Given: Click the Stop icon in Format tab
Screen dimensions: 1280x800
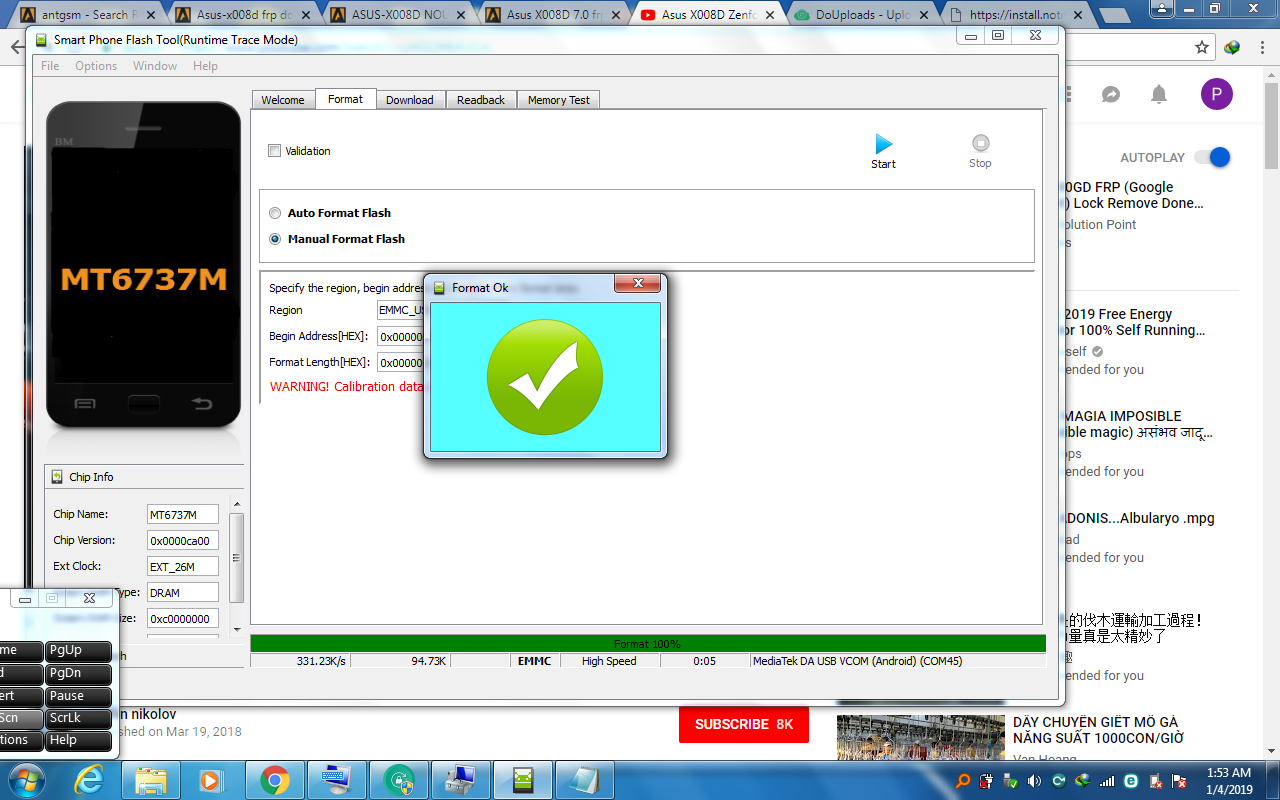Looking at the screenshot, I should [x=980, y=143].
